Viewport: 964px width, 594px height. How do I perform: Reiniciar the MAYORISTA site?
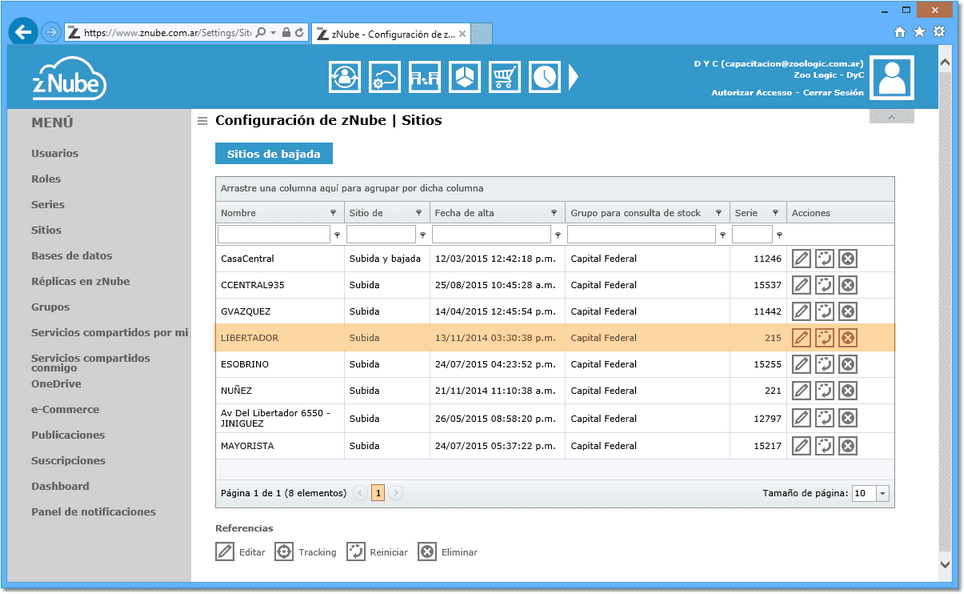pyautogui.click(x=824, y=446)
